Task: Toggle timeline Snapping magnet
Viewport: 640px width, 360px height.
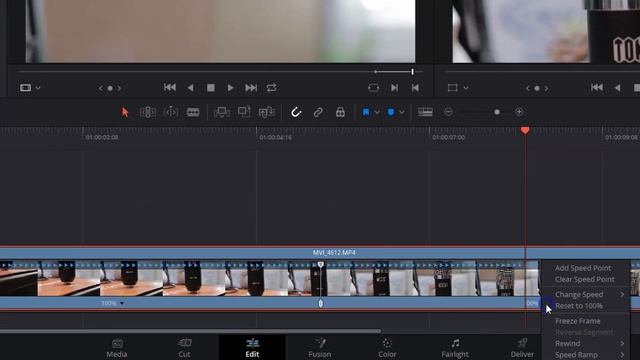Action: click(296, 112)
